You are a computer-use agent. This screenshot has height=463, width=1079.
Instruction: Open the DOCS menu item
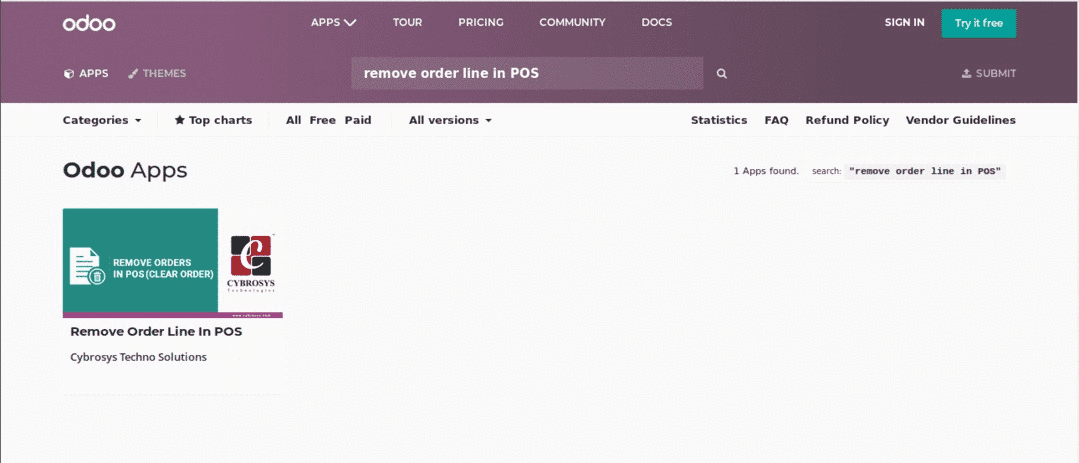coord(656,22)
